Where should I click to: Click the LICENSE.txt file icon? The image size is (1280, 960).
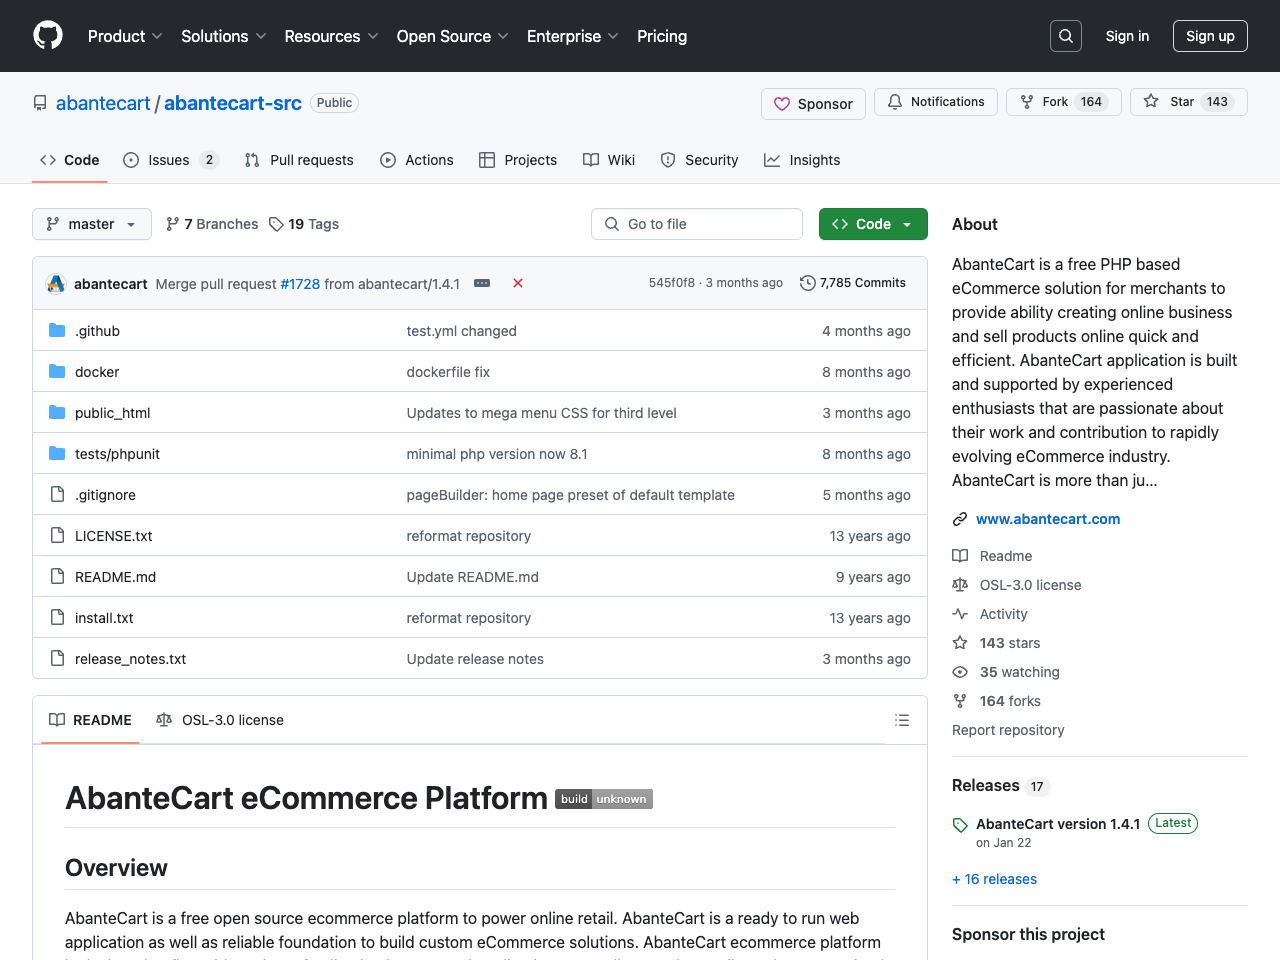tap(57, 536)
